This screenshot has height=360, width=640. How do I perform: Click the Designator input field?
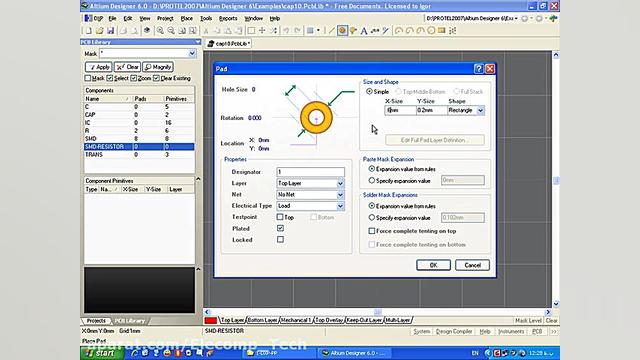point(310,172)
